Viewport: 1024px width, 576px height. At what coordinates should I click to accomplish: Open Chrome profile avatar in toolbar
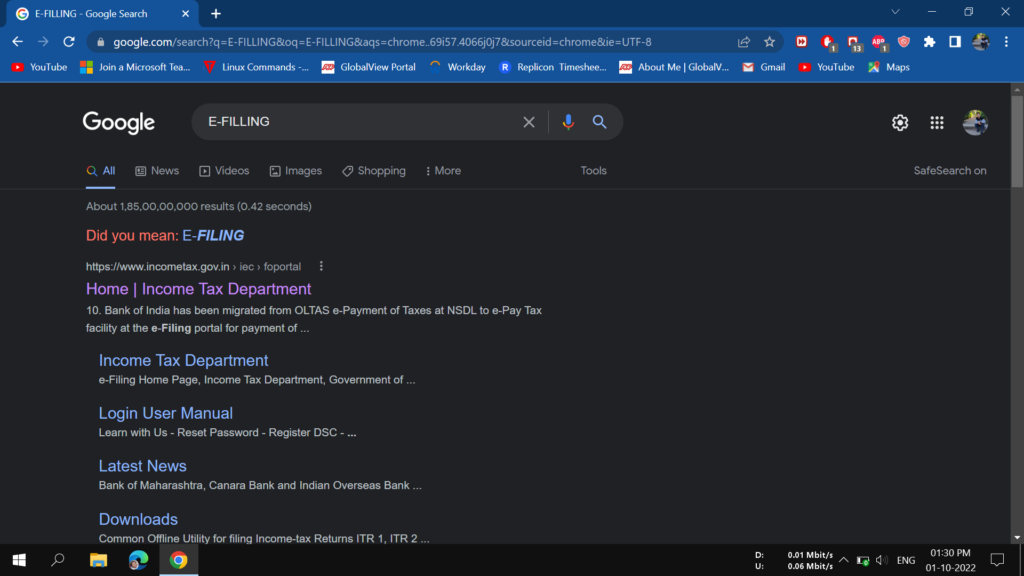coord(981,42)
